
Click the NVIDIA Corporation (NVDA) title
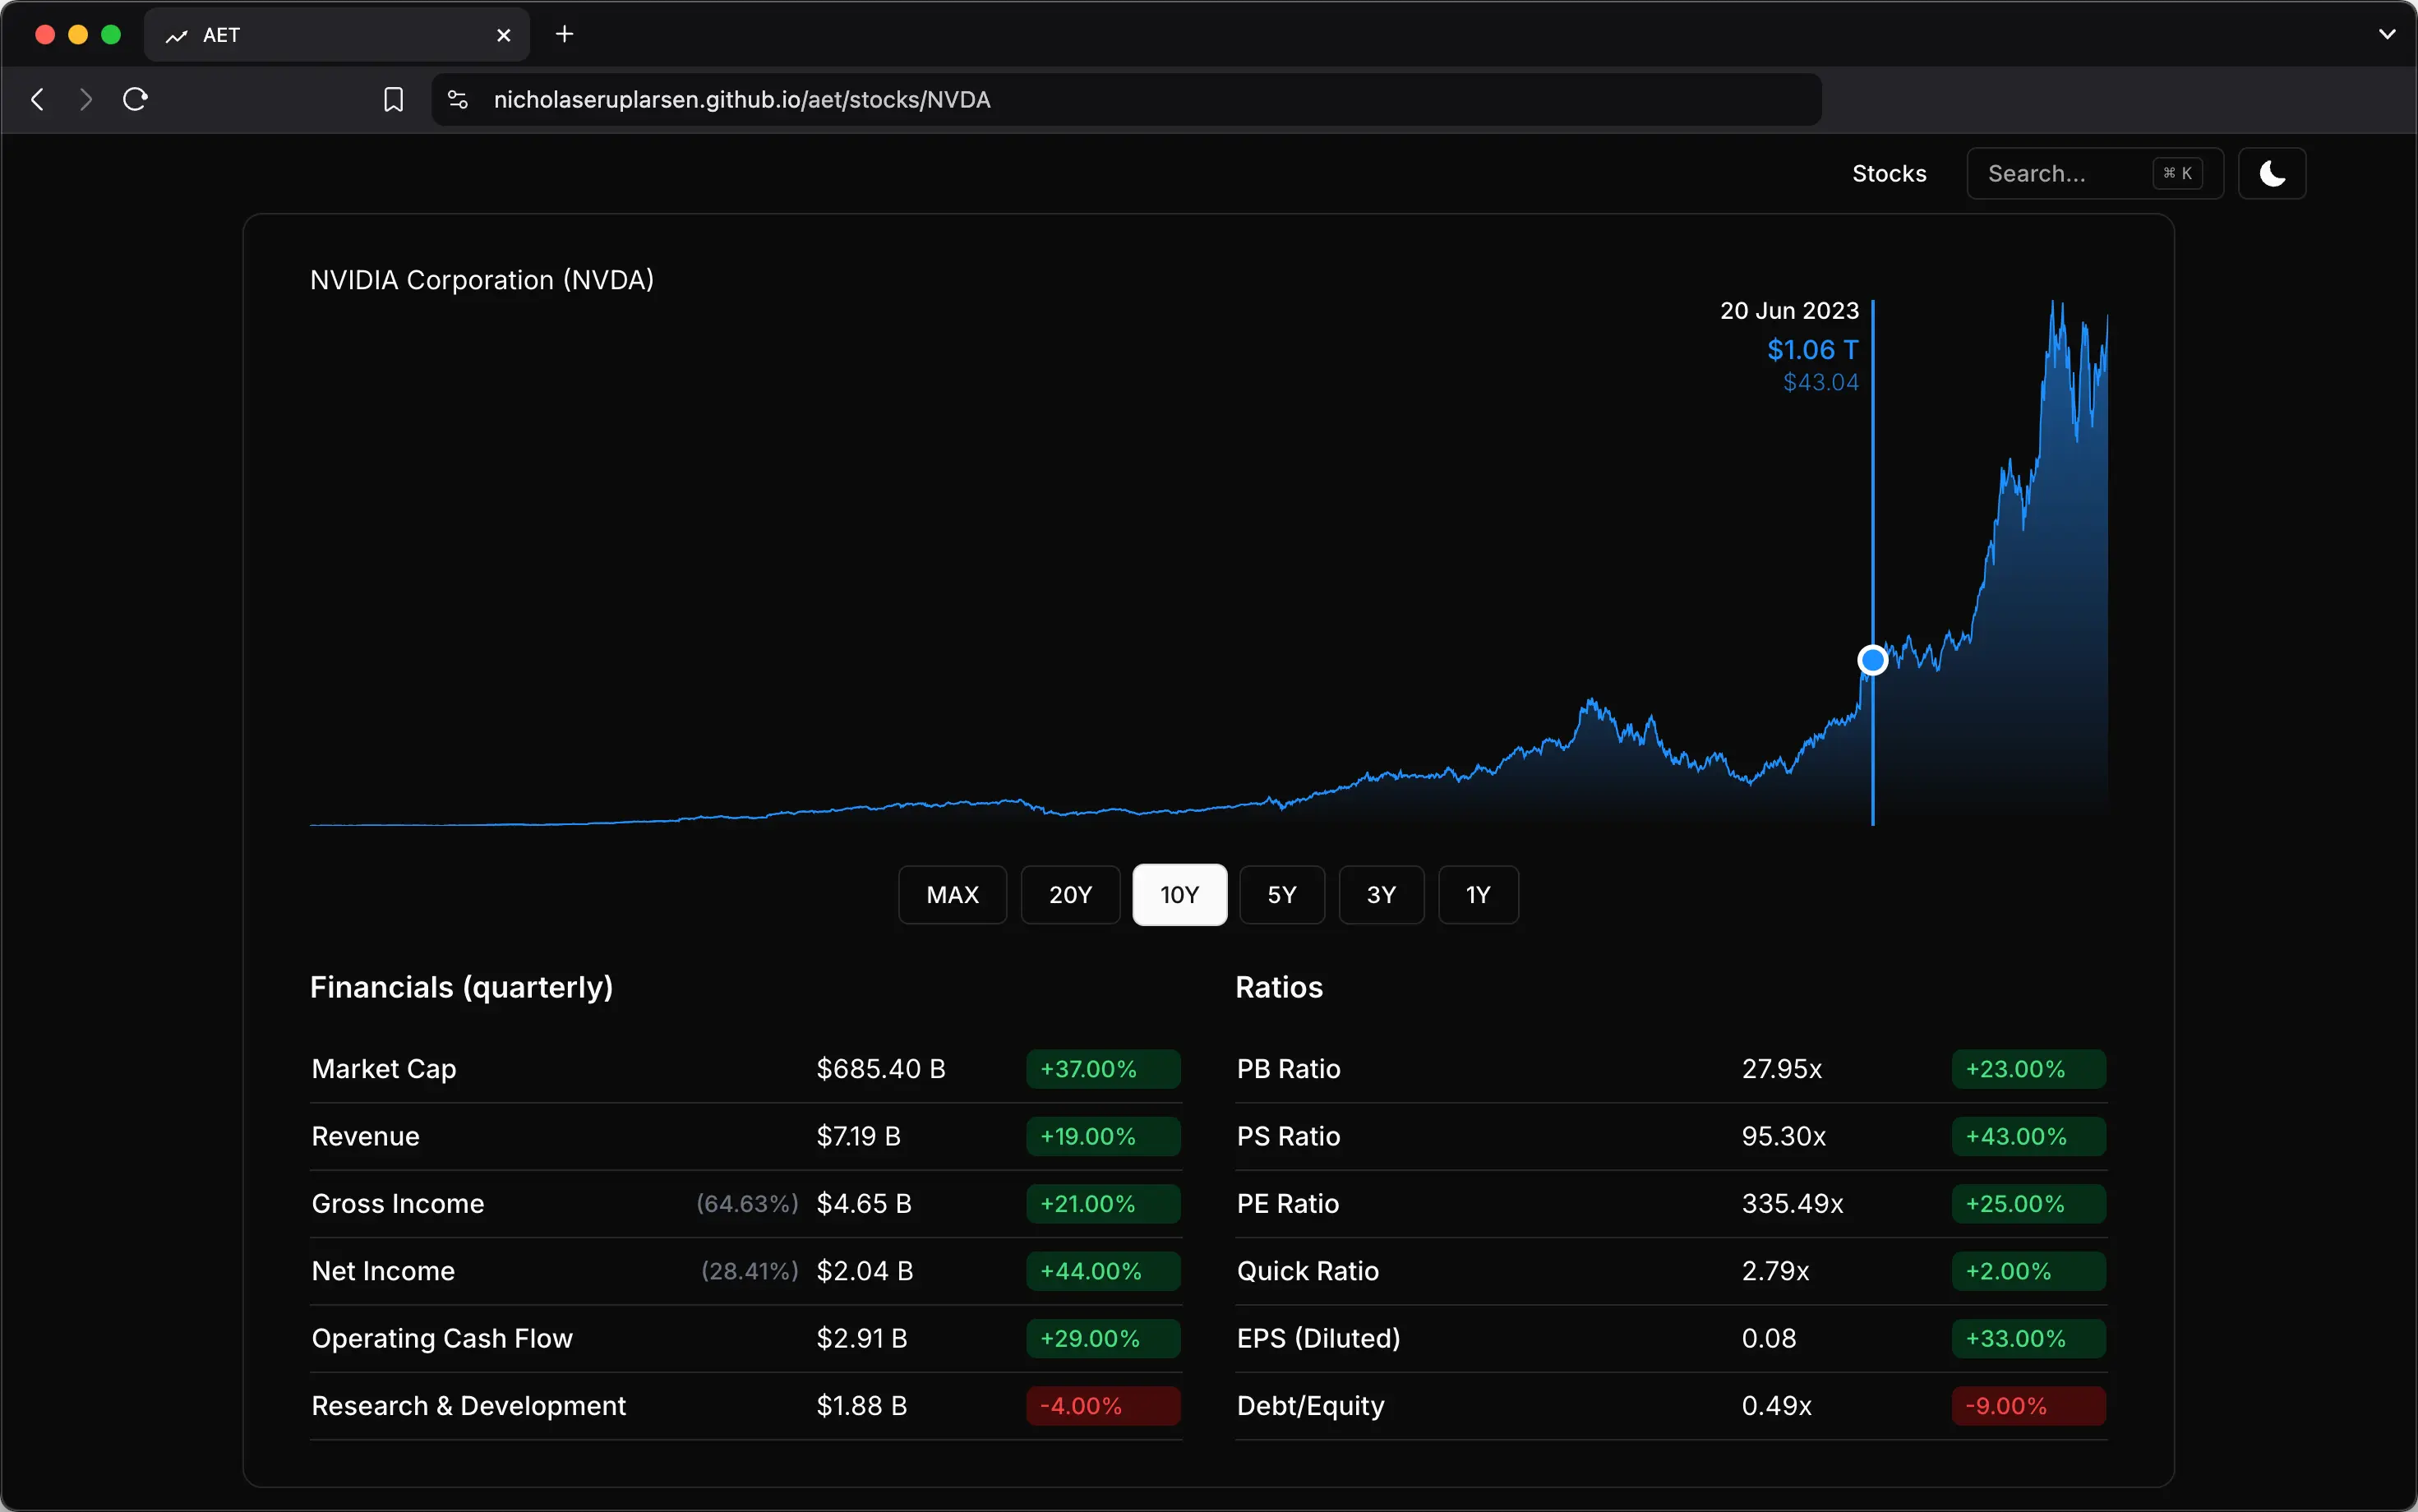[x=482, y=280]
